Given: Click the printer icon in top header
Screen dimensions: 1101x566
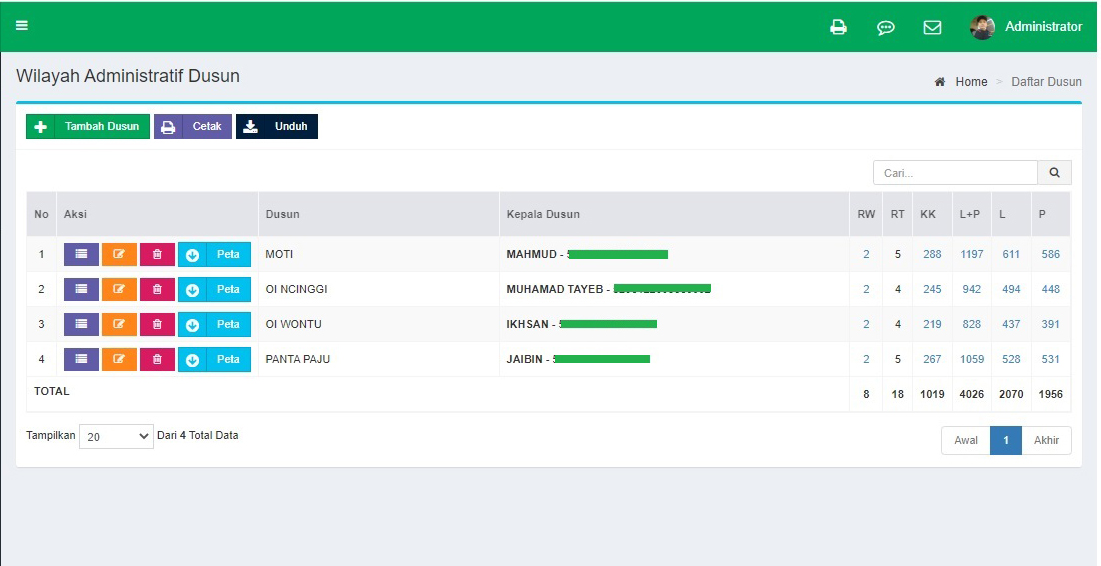Looking at the screenshot, I should click(x=838, y=27).
